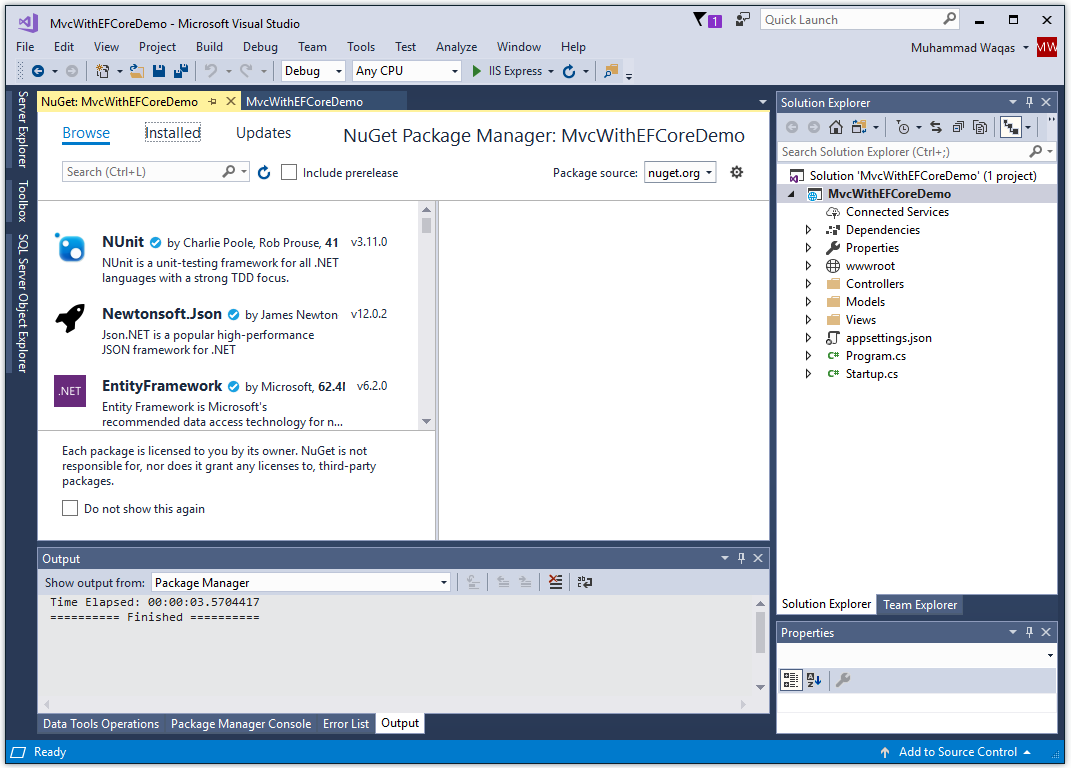Open NuGet settings gear icon

point(736,172)
